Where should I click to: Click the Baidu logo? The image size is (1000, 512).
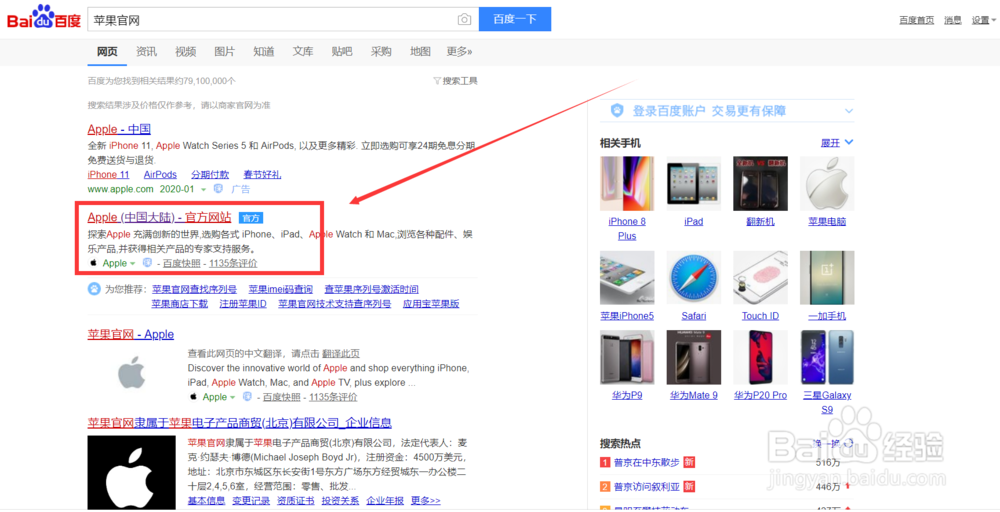(43, 18)
